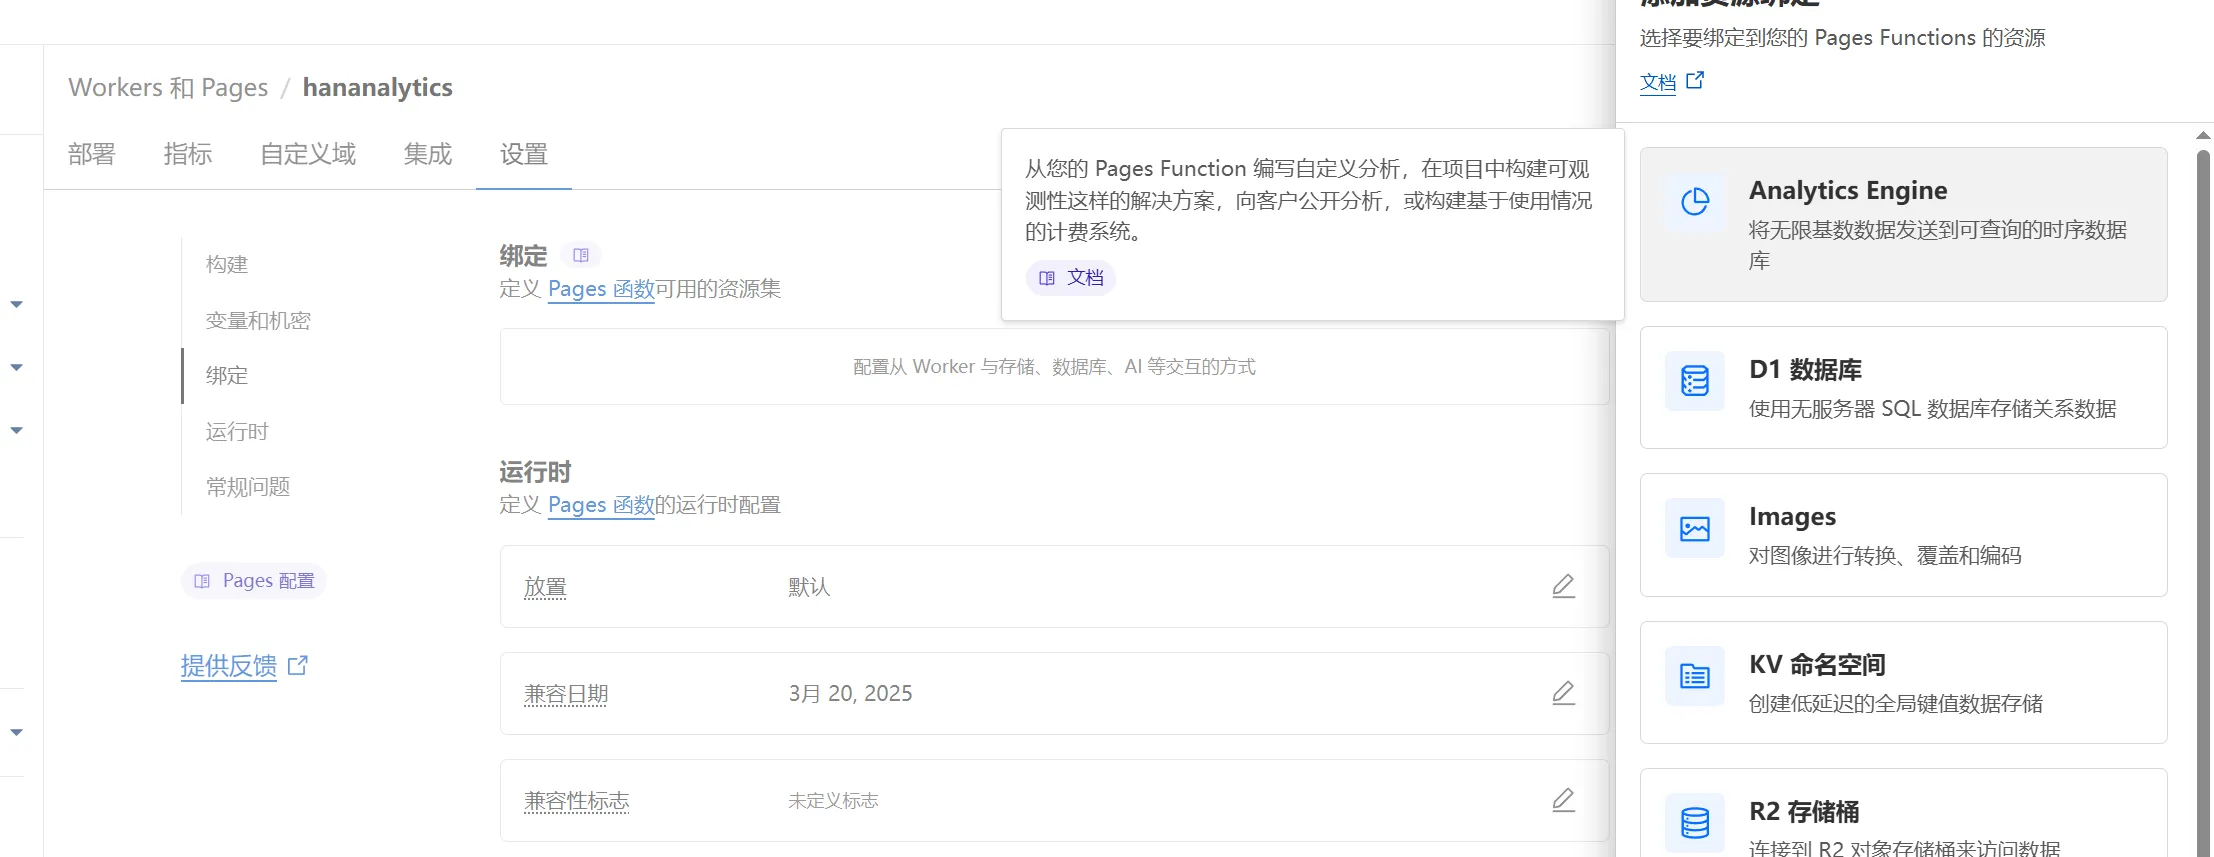Click the 未定义标志 value
2214x857 pixels.
click(833, 801)
